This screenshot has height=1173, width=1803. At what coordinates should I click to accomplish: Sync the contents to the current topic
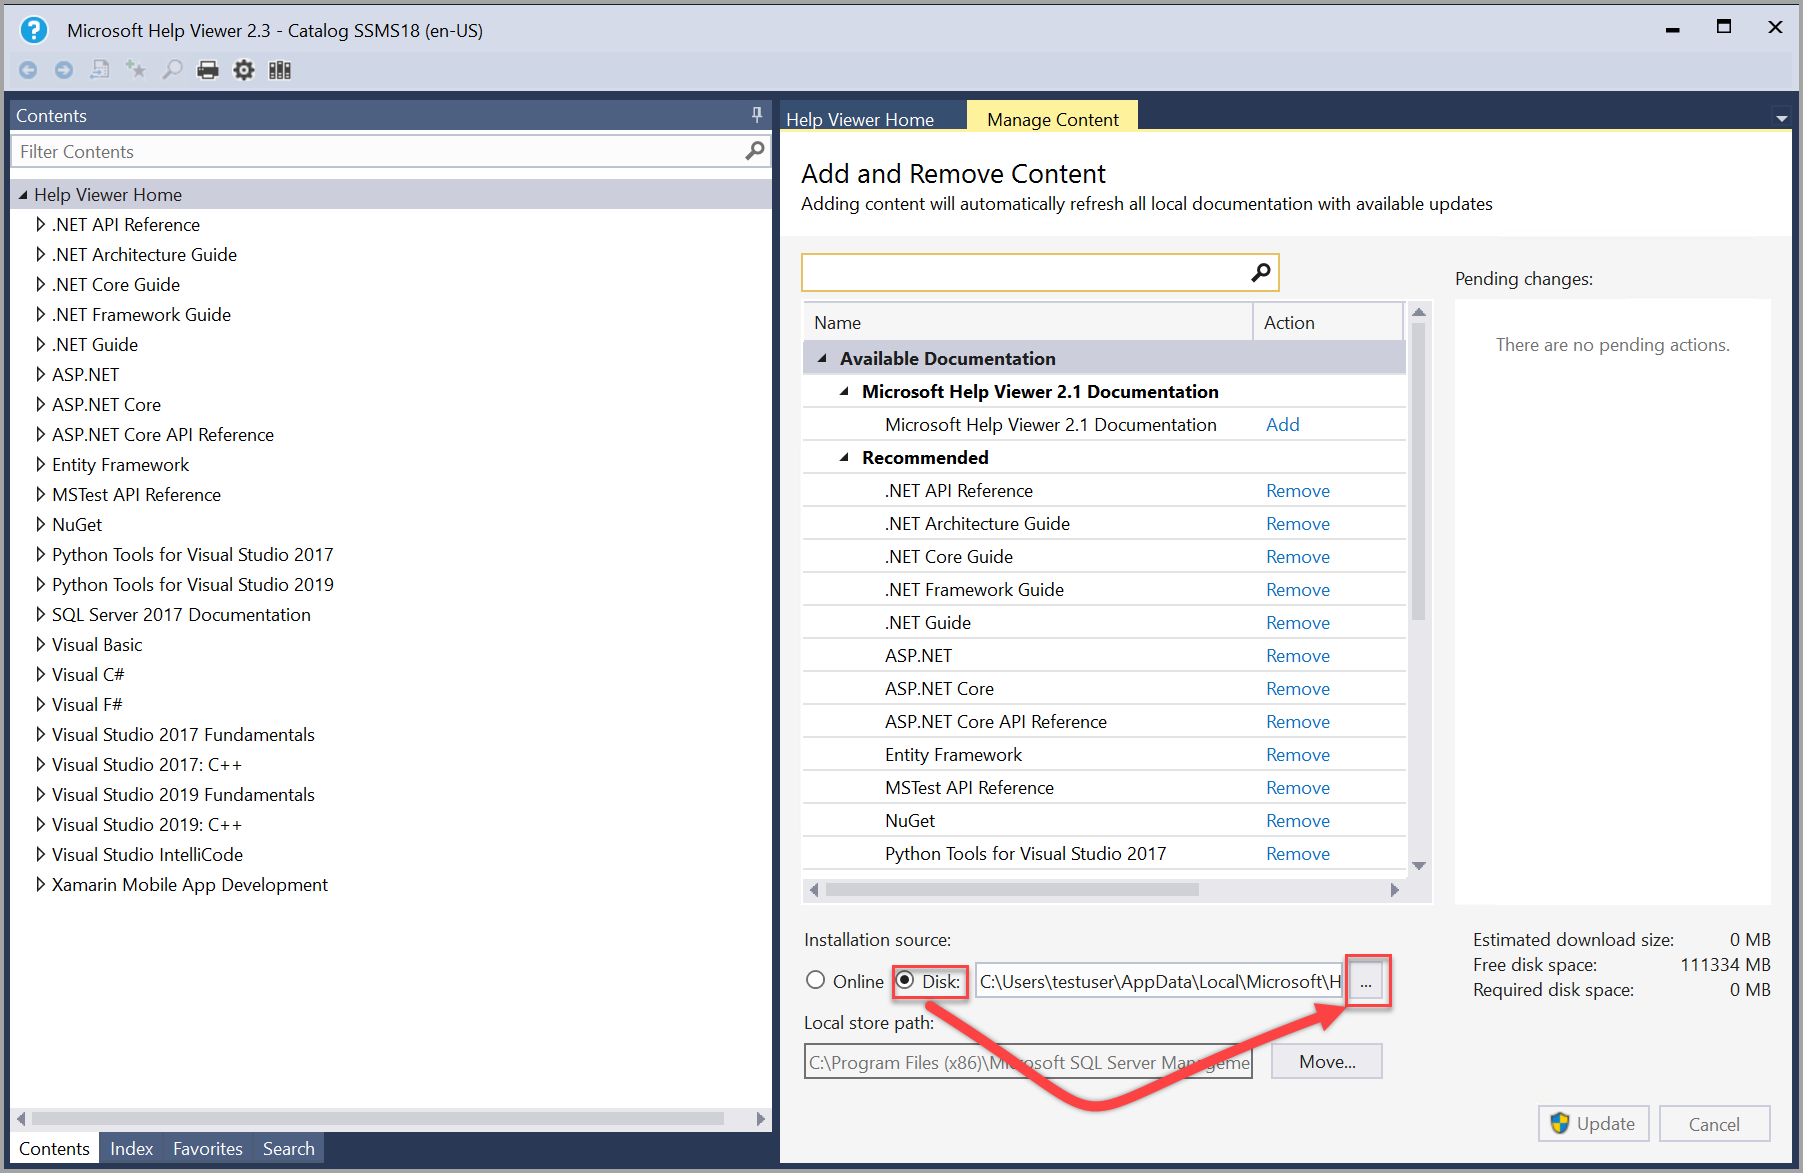(100, 69)
